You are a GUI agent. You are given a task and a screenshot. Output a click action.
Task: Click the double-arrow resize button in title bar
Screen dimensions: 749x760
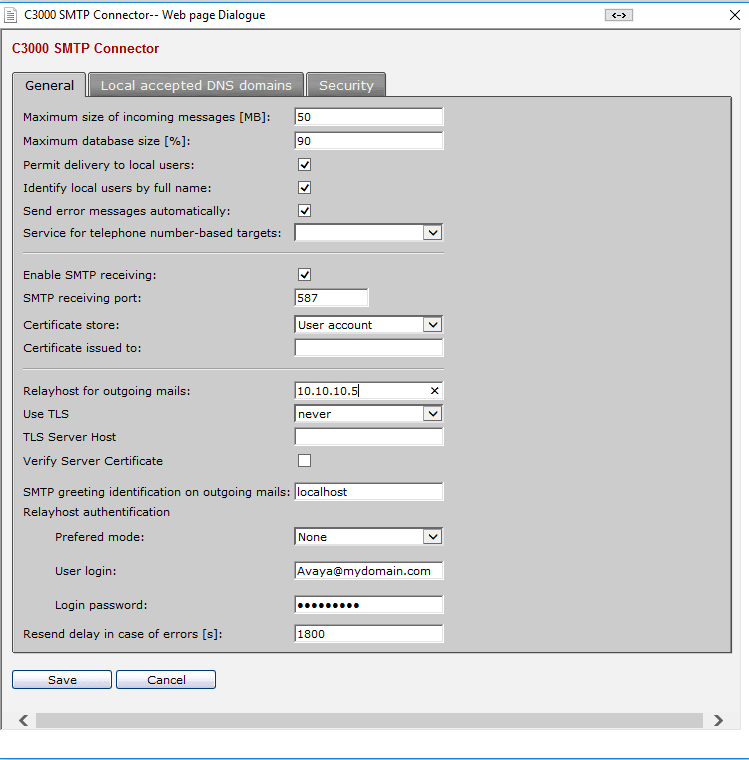point(619,15)
